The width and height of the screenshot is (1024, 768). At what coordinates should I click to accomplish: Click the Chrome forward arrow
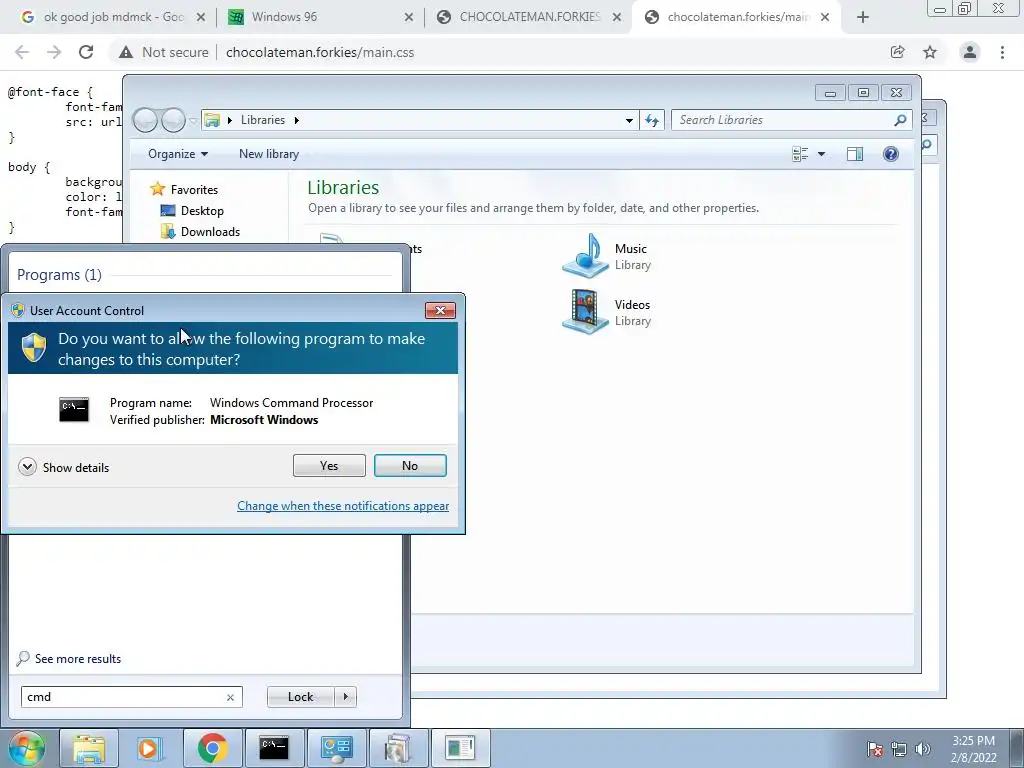[x=54, y=52]
